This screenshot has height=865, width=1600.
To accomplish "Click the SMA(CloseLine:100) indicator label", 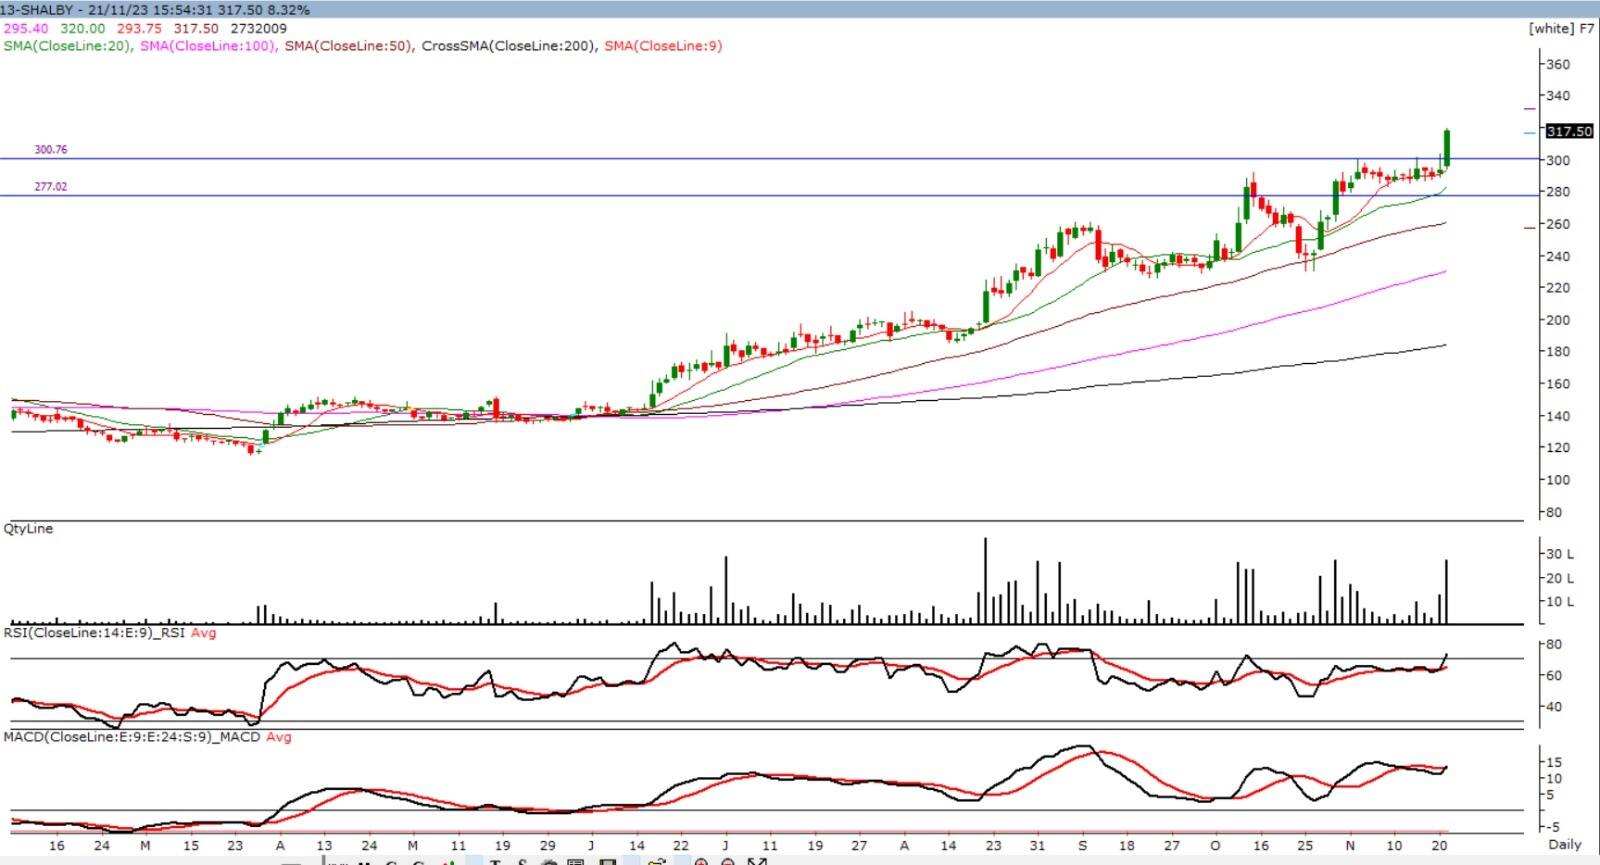I will click(x=208, y=46).
